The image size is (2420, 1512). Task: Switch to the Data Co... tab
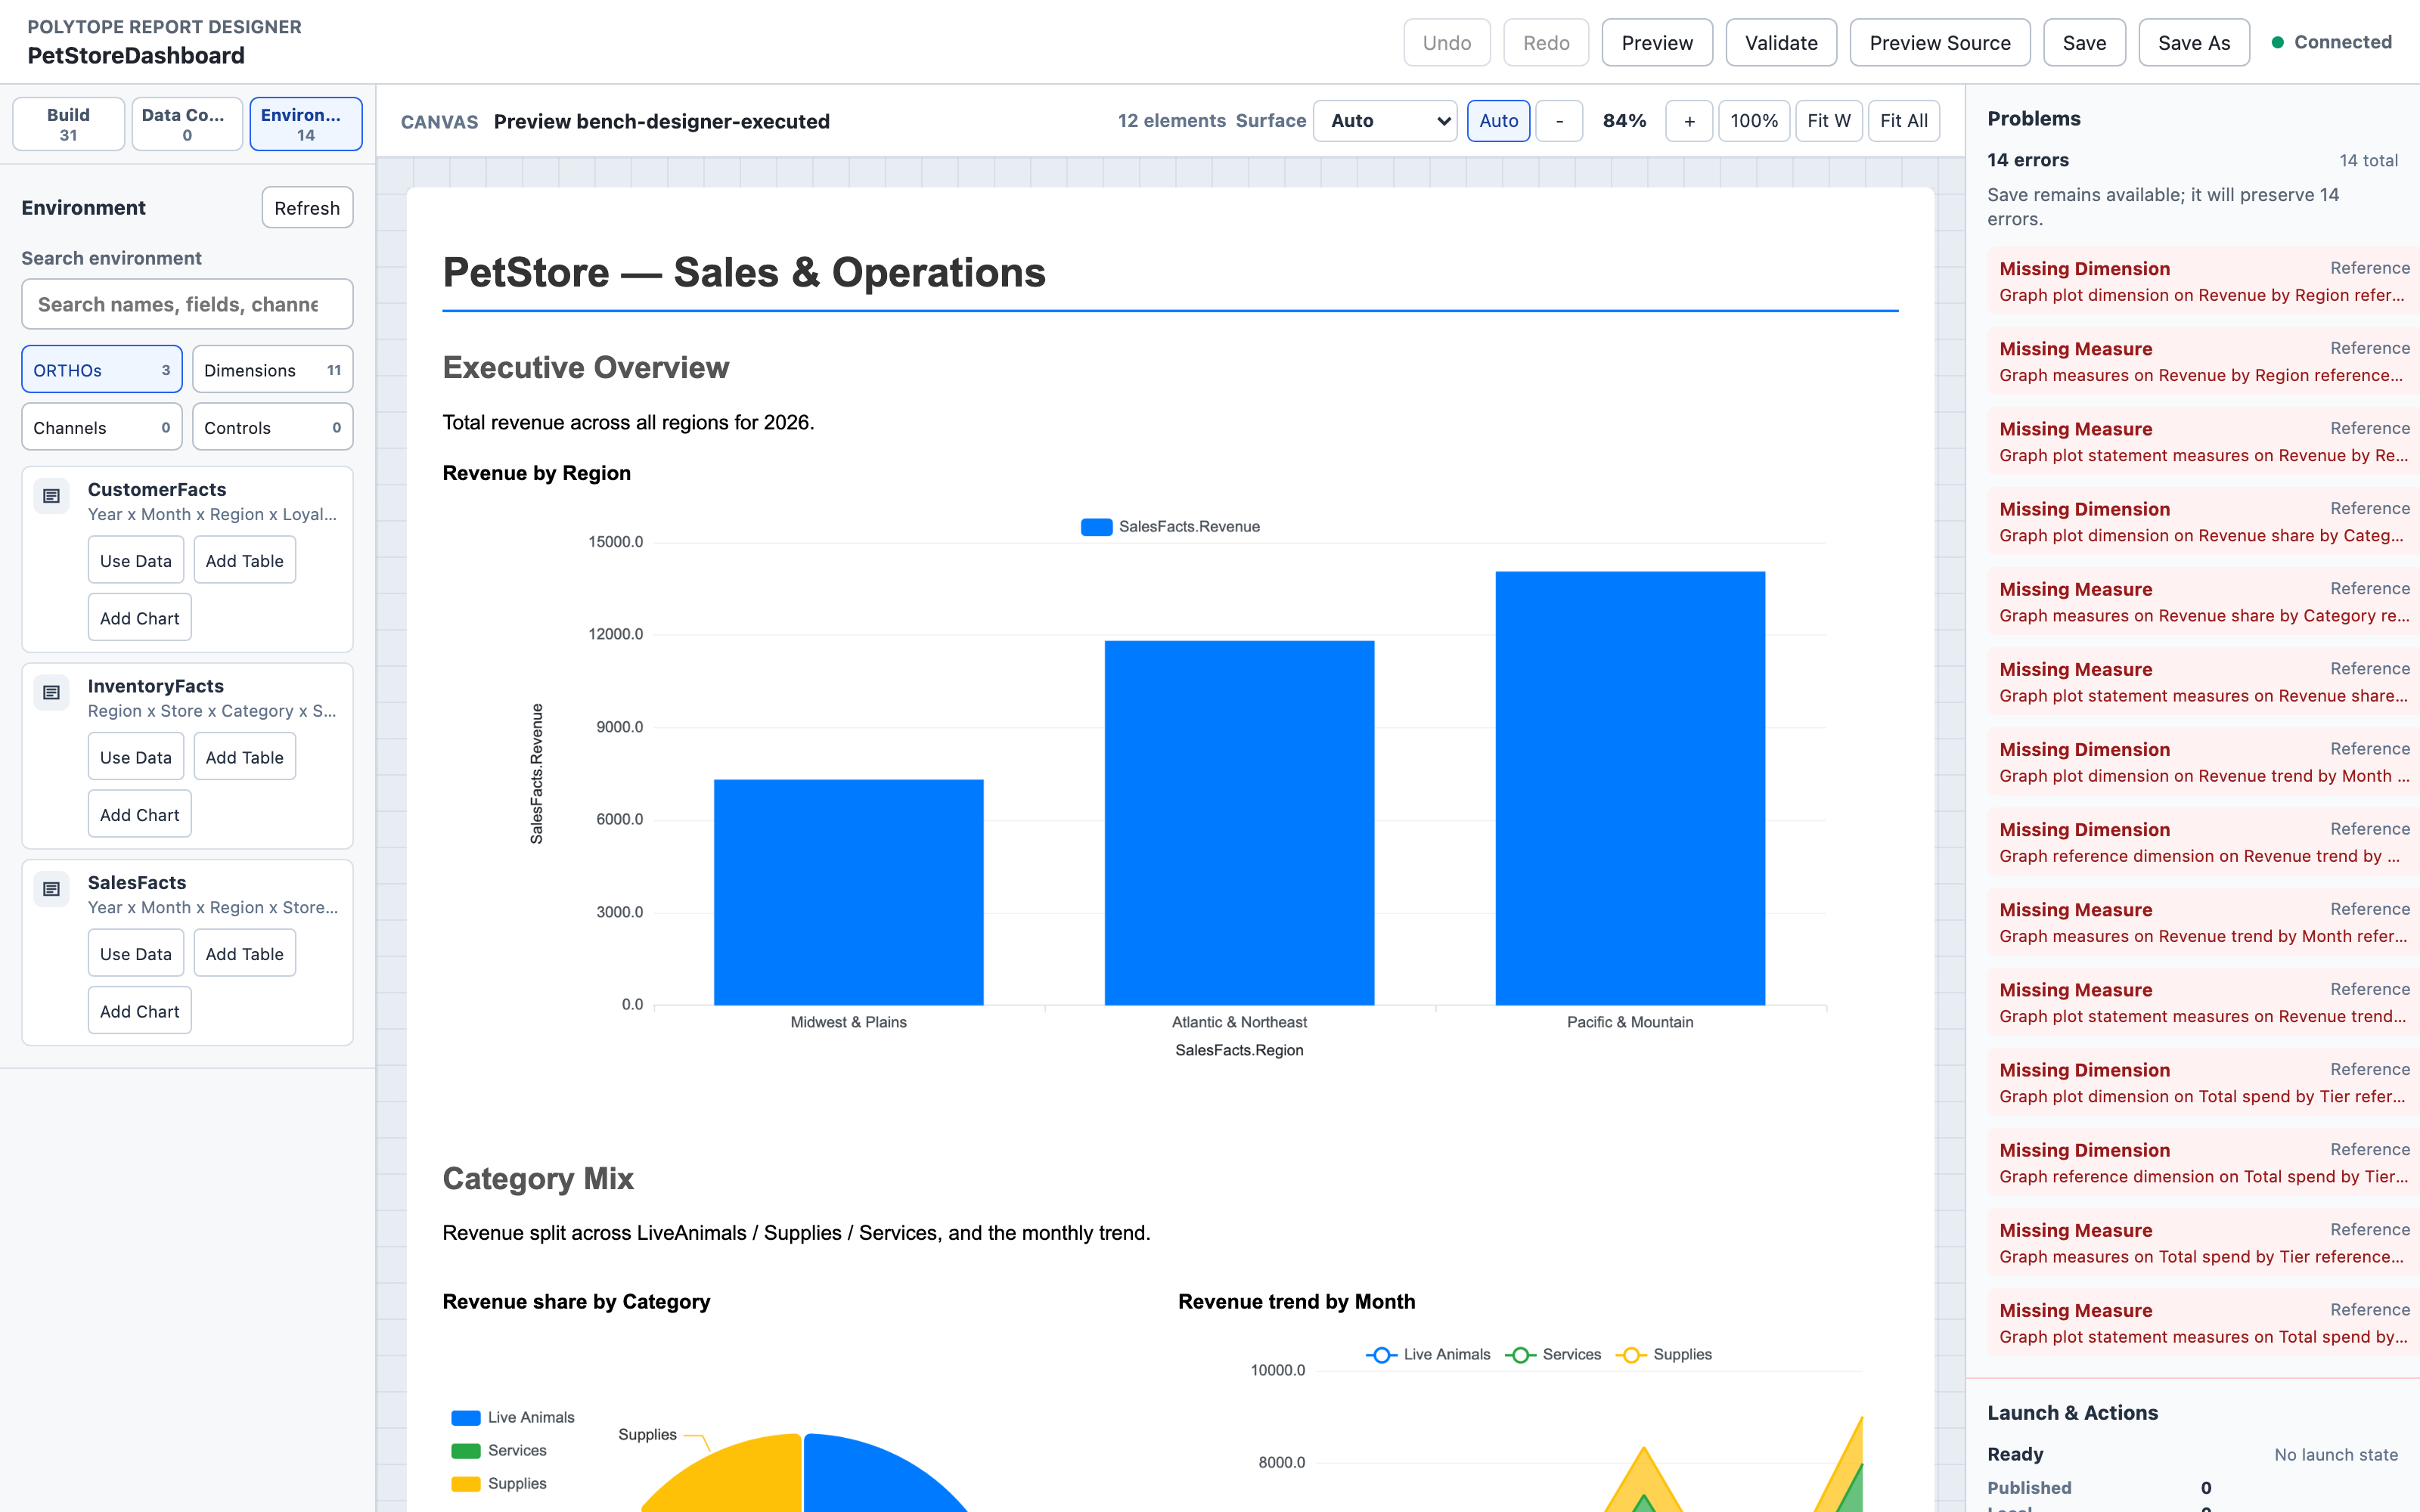pyautogui.click(x=187, y=124)
